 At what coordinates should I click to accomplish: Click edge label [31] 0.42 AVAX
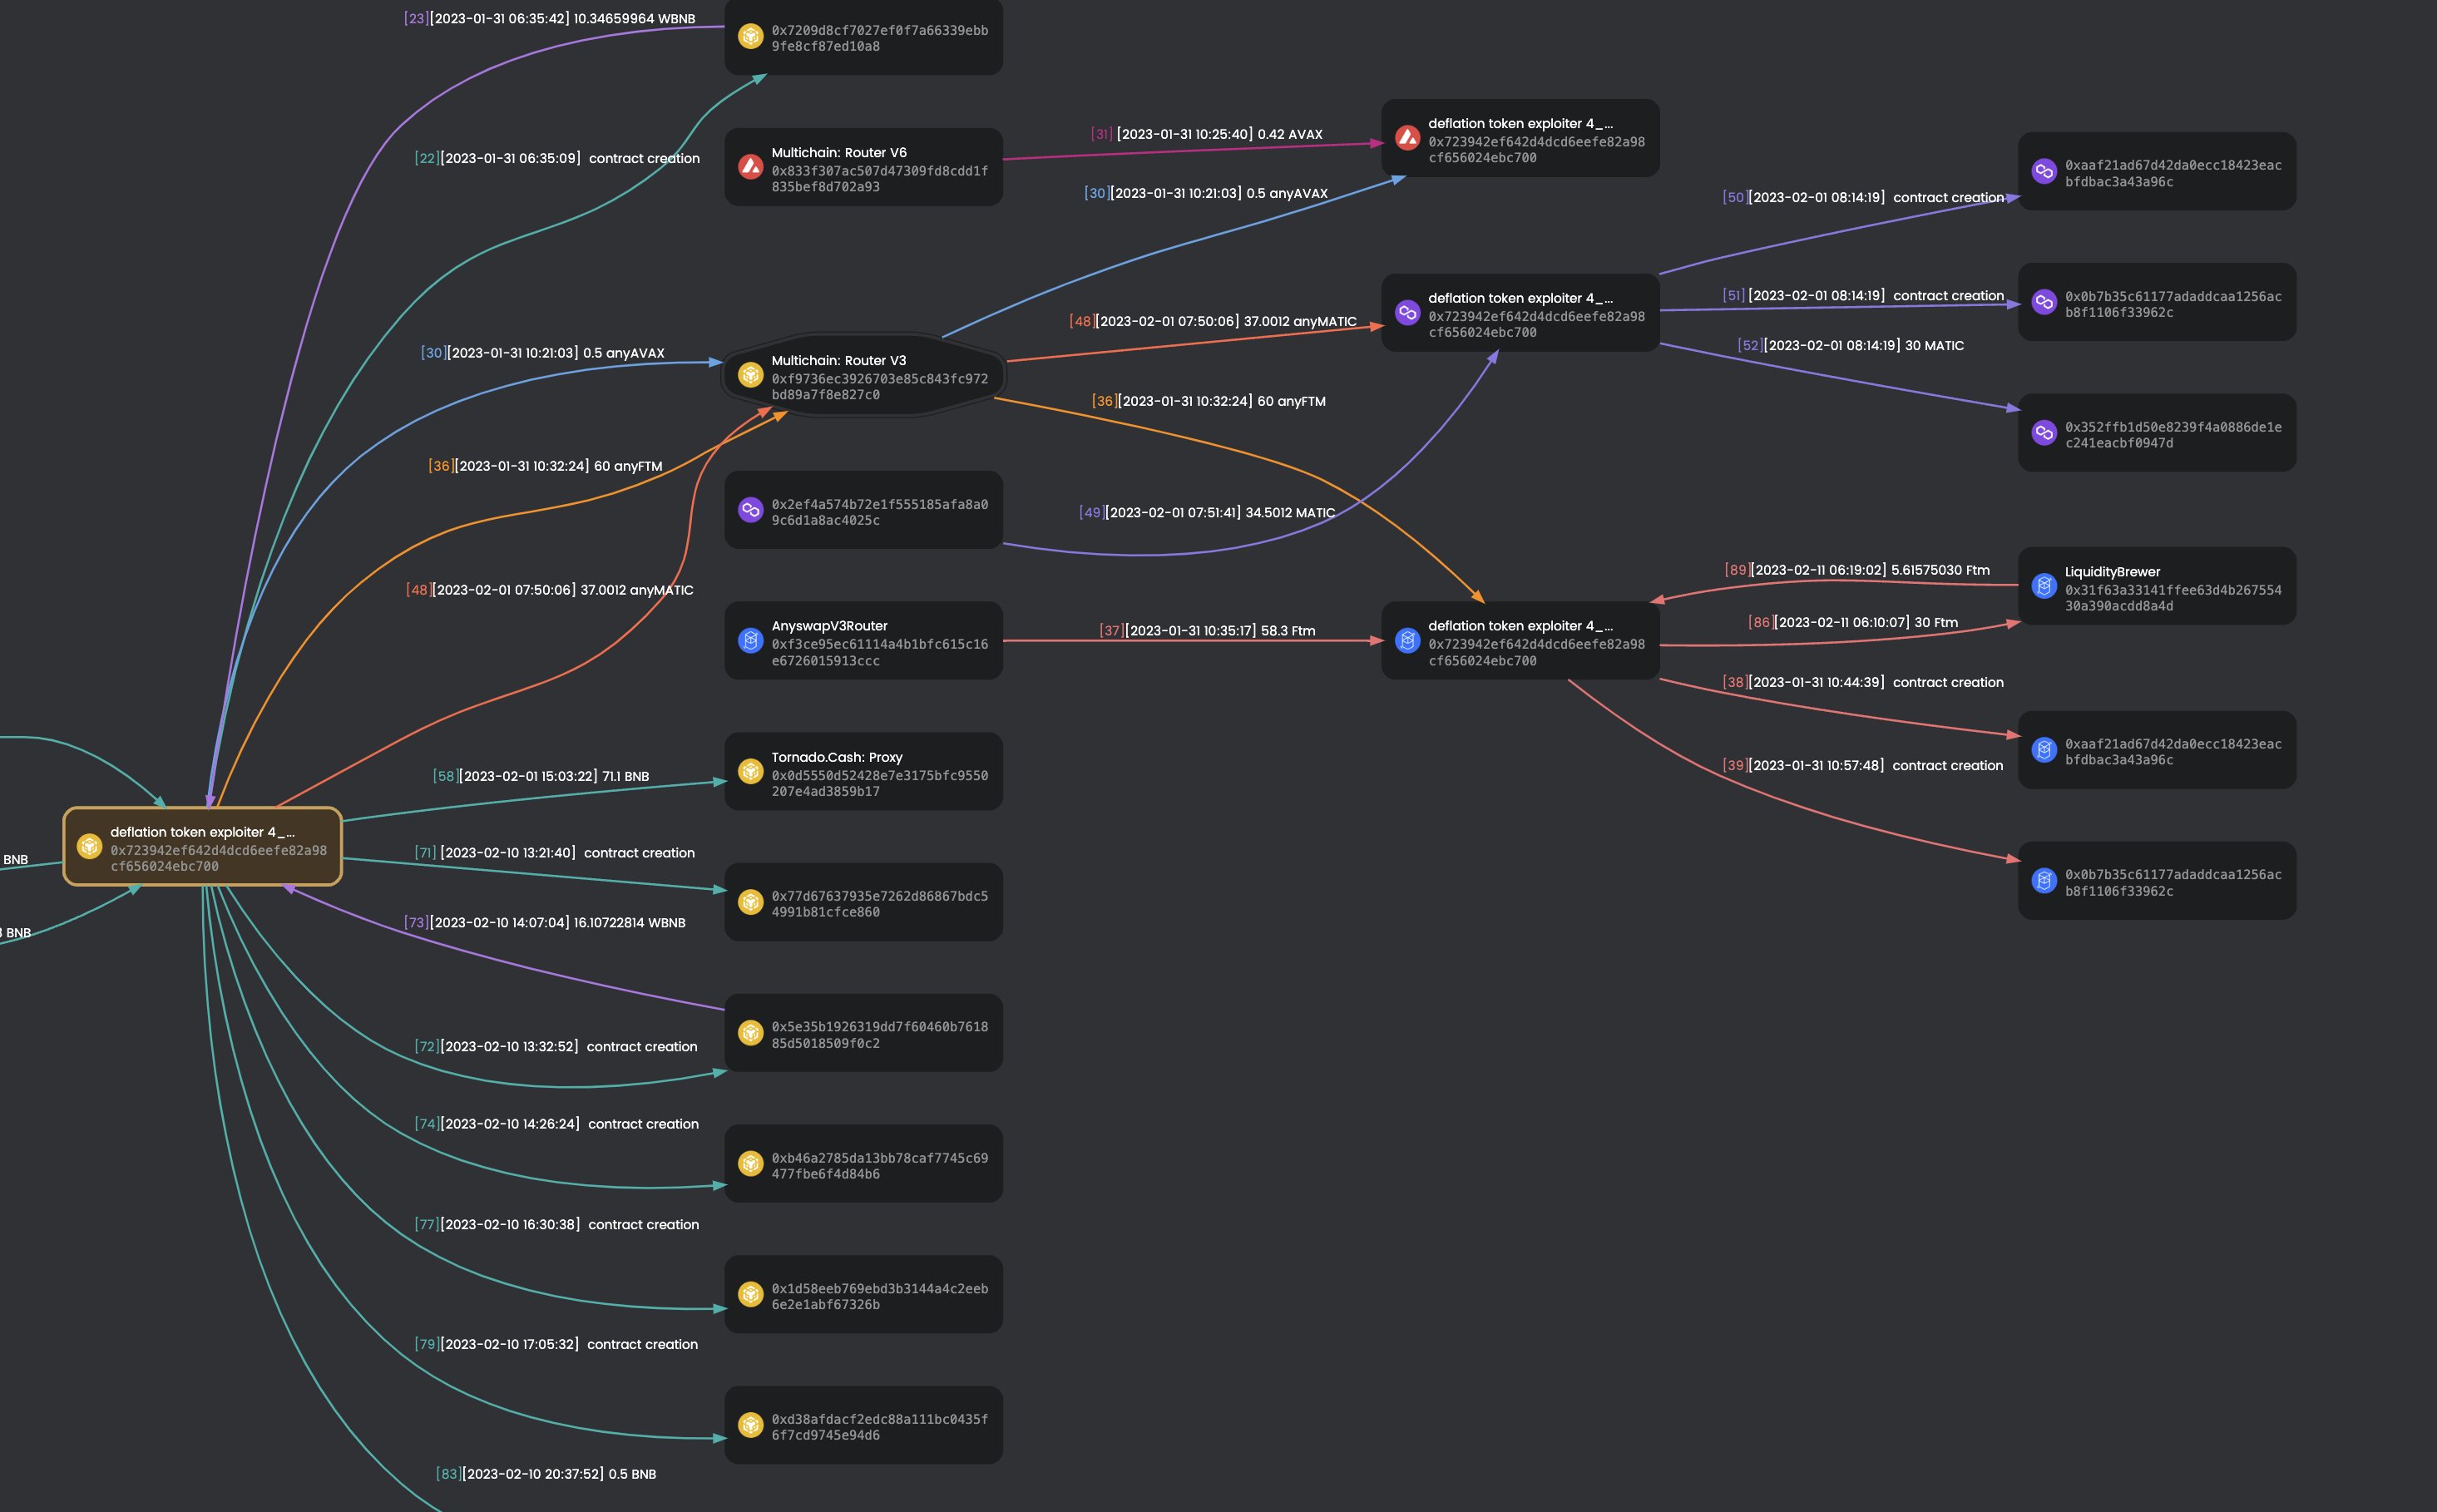click(1207, 134)
